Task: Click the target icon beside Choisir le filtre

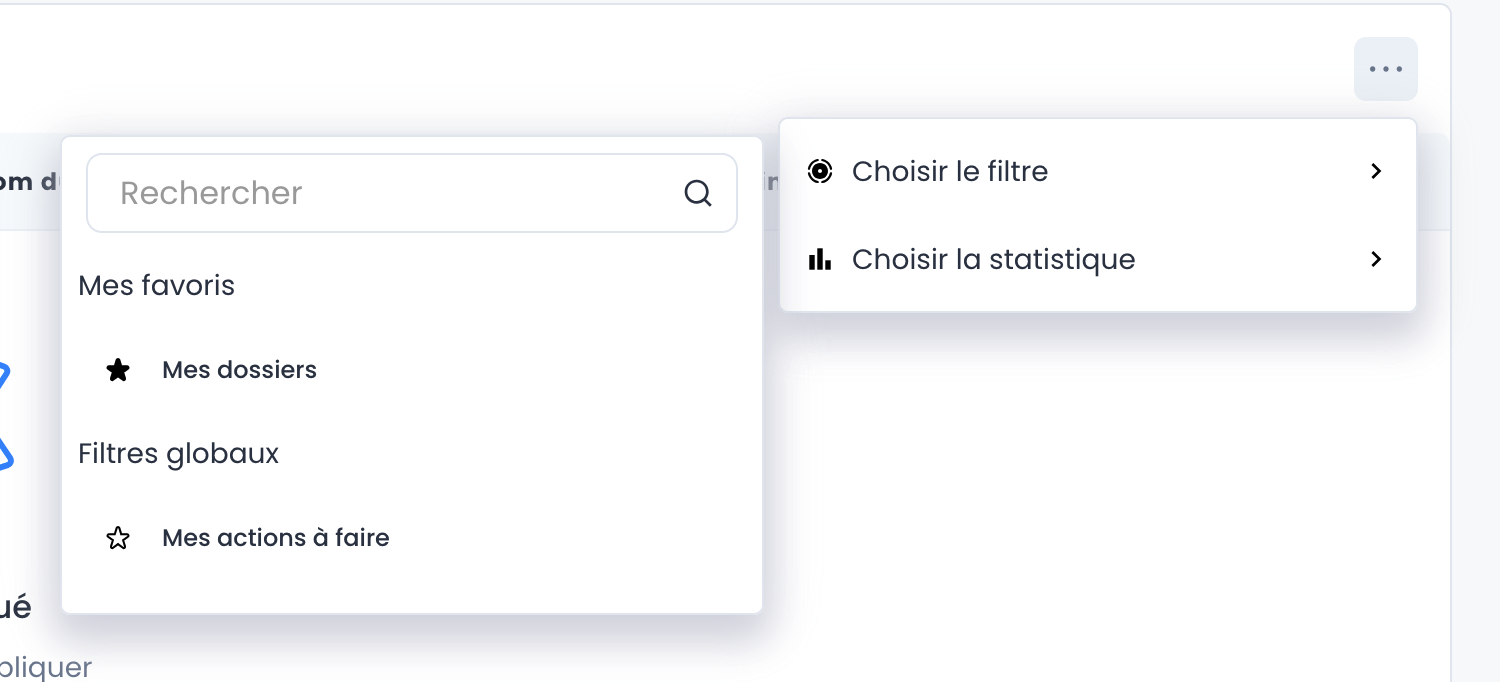Action: point(819,171)
